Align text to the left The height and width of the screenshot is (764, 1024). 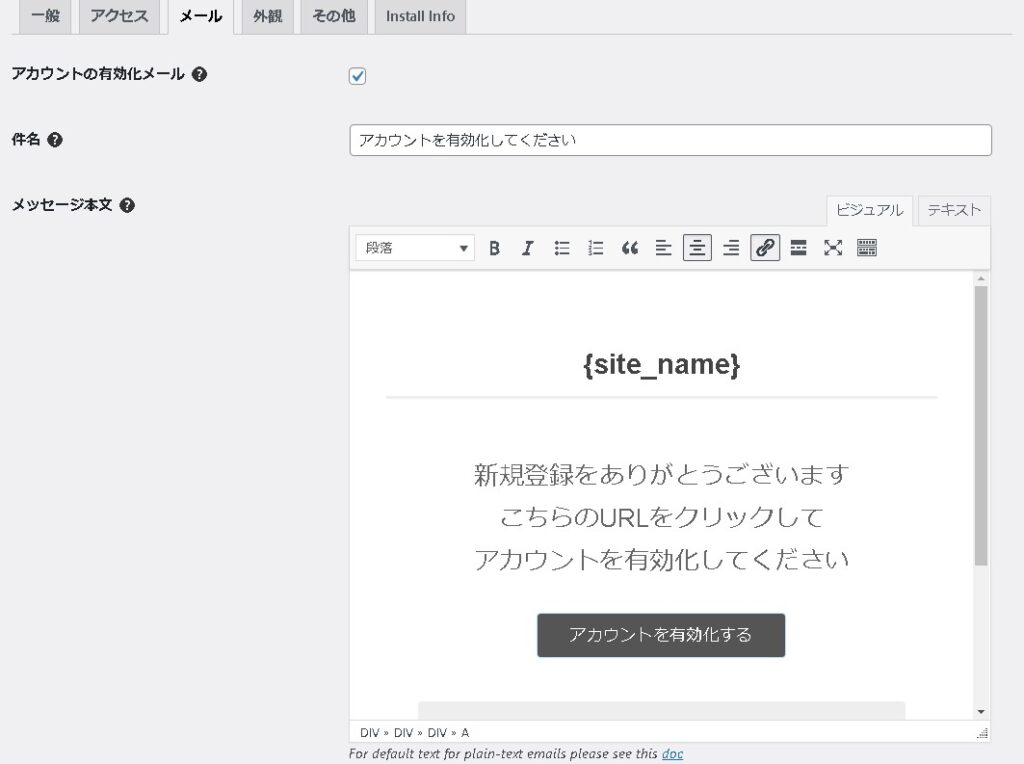point(663,248)
